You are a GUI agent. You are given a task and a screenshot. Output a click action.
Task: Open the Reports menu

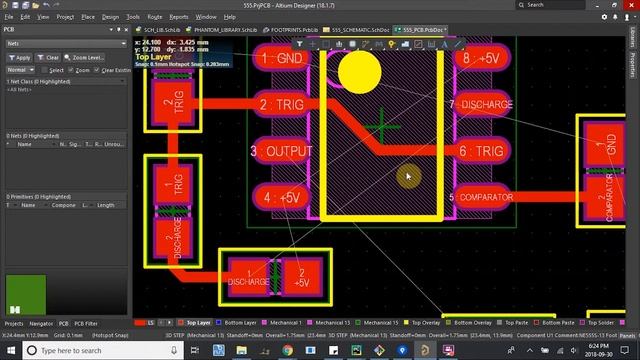coord(179,17)
